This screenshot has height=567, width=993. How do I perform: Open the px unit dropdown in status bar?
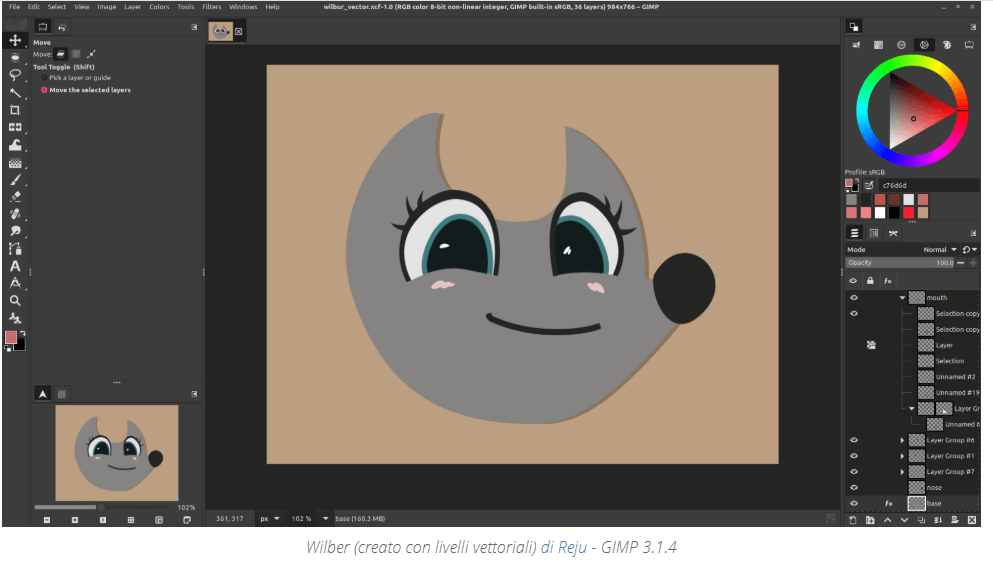[270, 519]
